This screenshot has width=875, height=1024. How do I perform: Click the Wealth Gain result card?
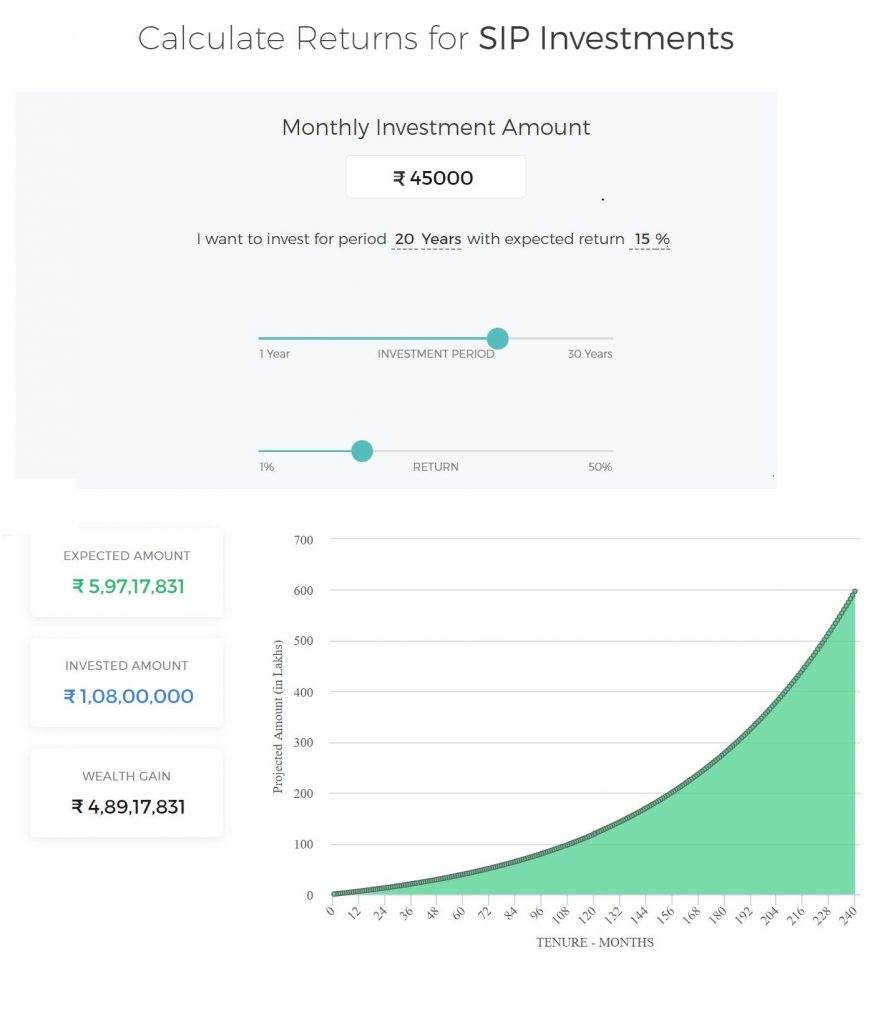(x=127, y=793)
